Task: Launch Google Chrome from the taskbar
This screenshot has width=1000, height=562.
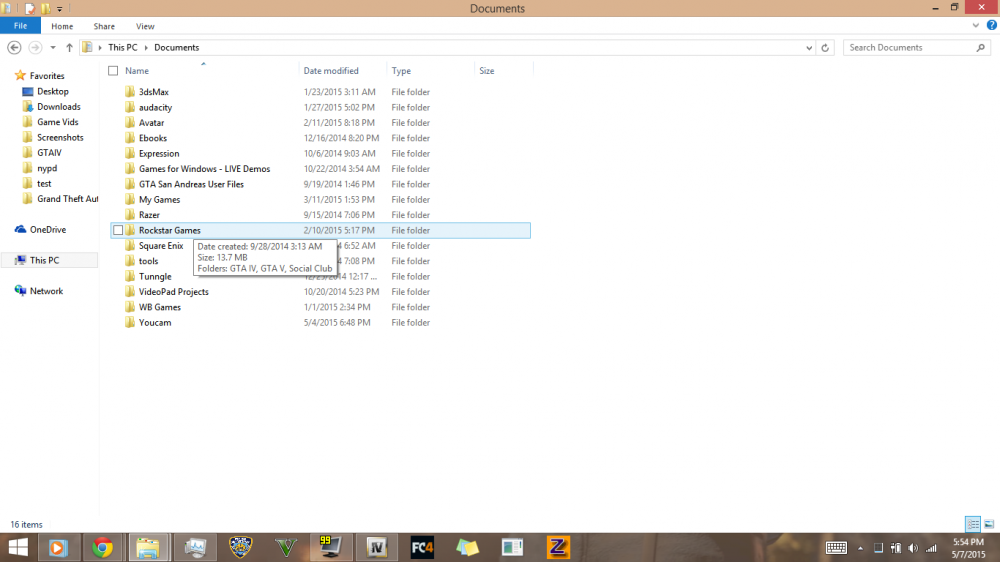Action: [x=103, y=547]
